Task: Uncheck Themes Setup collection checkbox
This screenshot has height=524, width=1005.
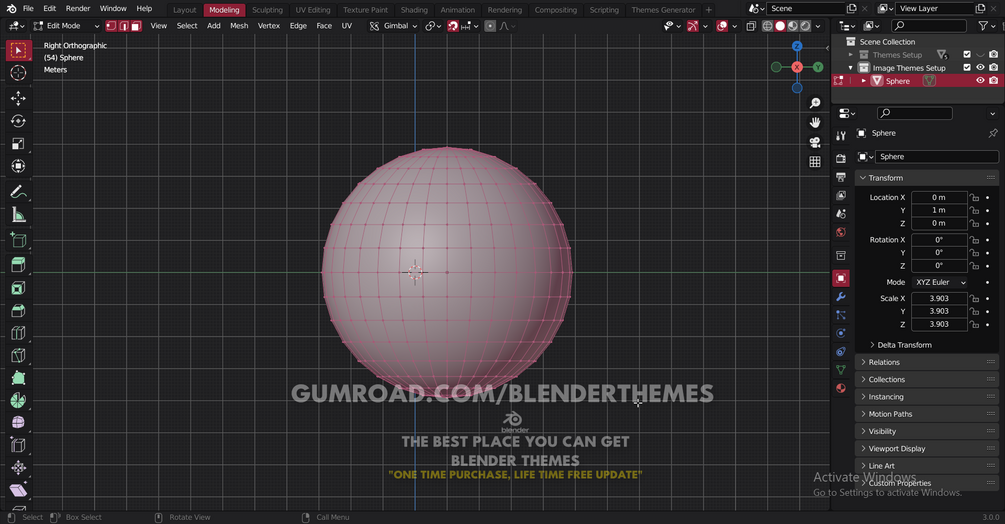Action: 967,54
